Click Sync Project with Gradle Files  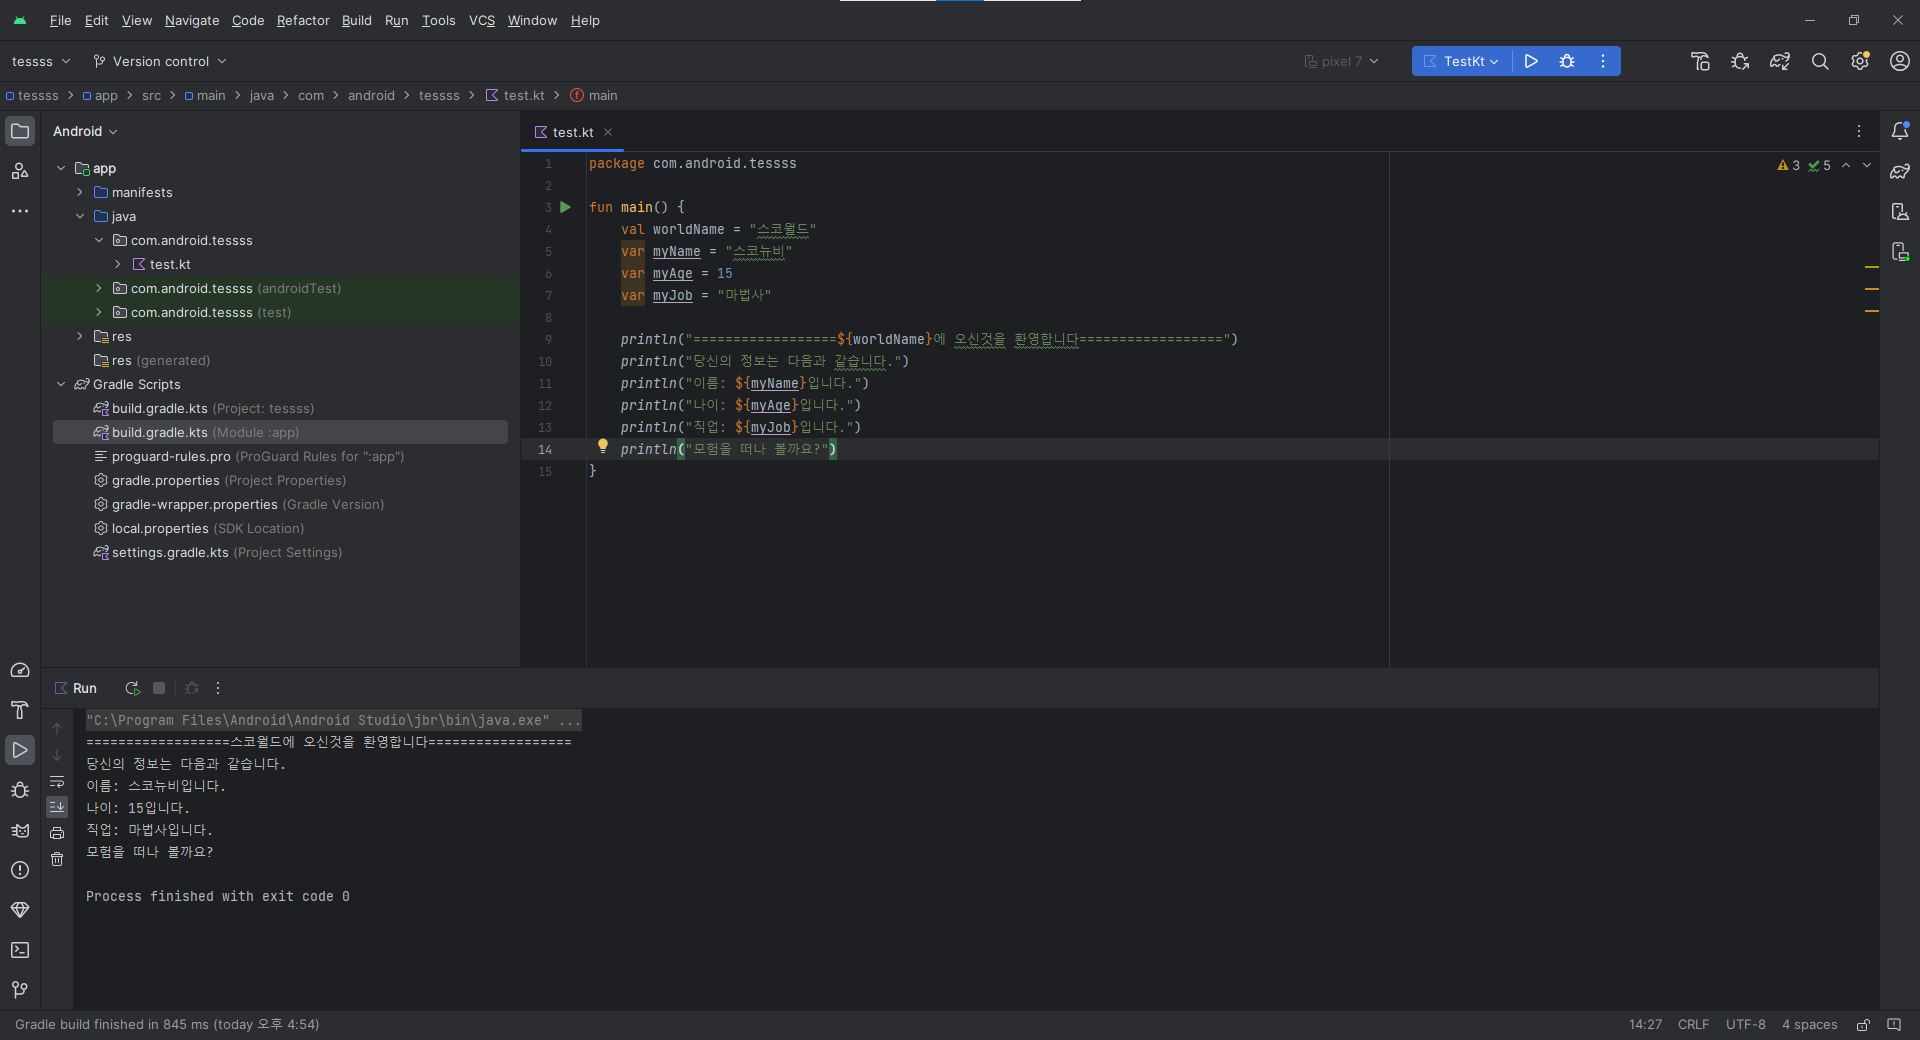(x=1780, y=61)
